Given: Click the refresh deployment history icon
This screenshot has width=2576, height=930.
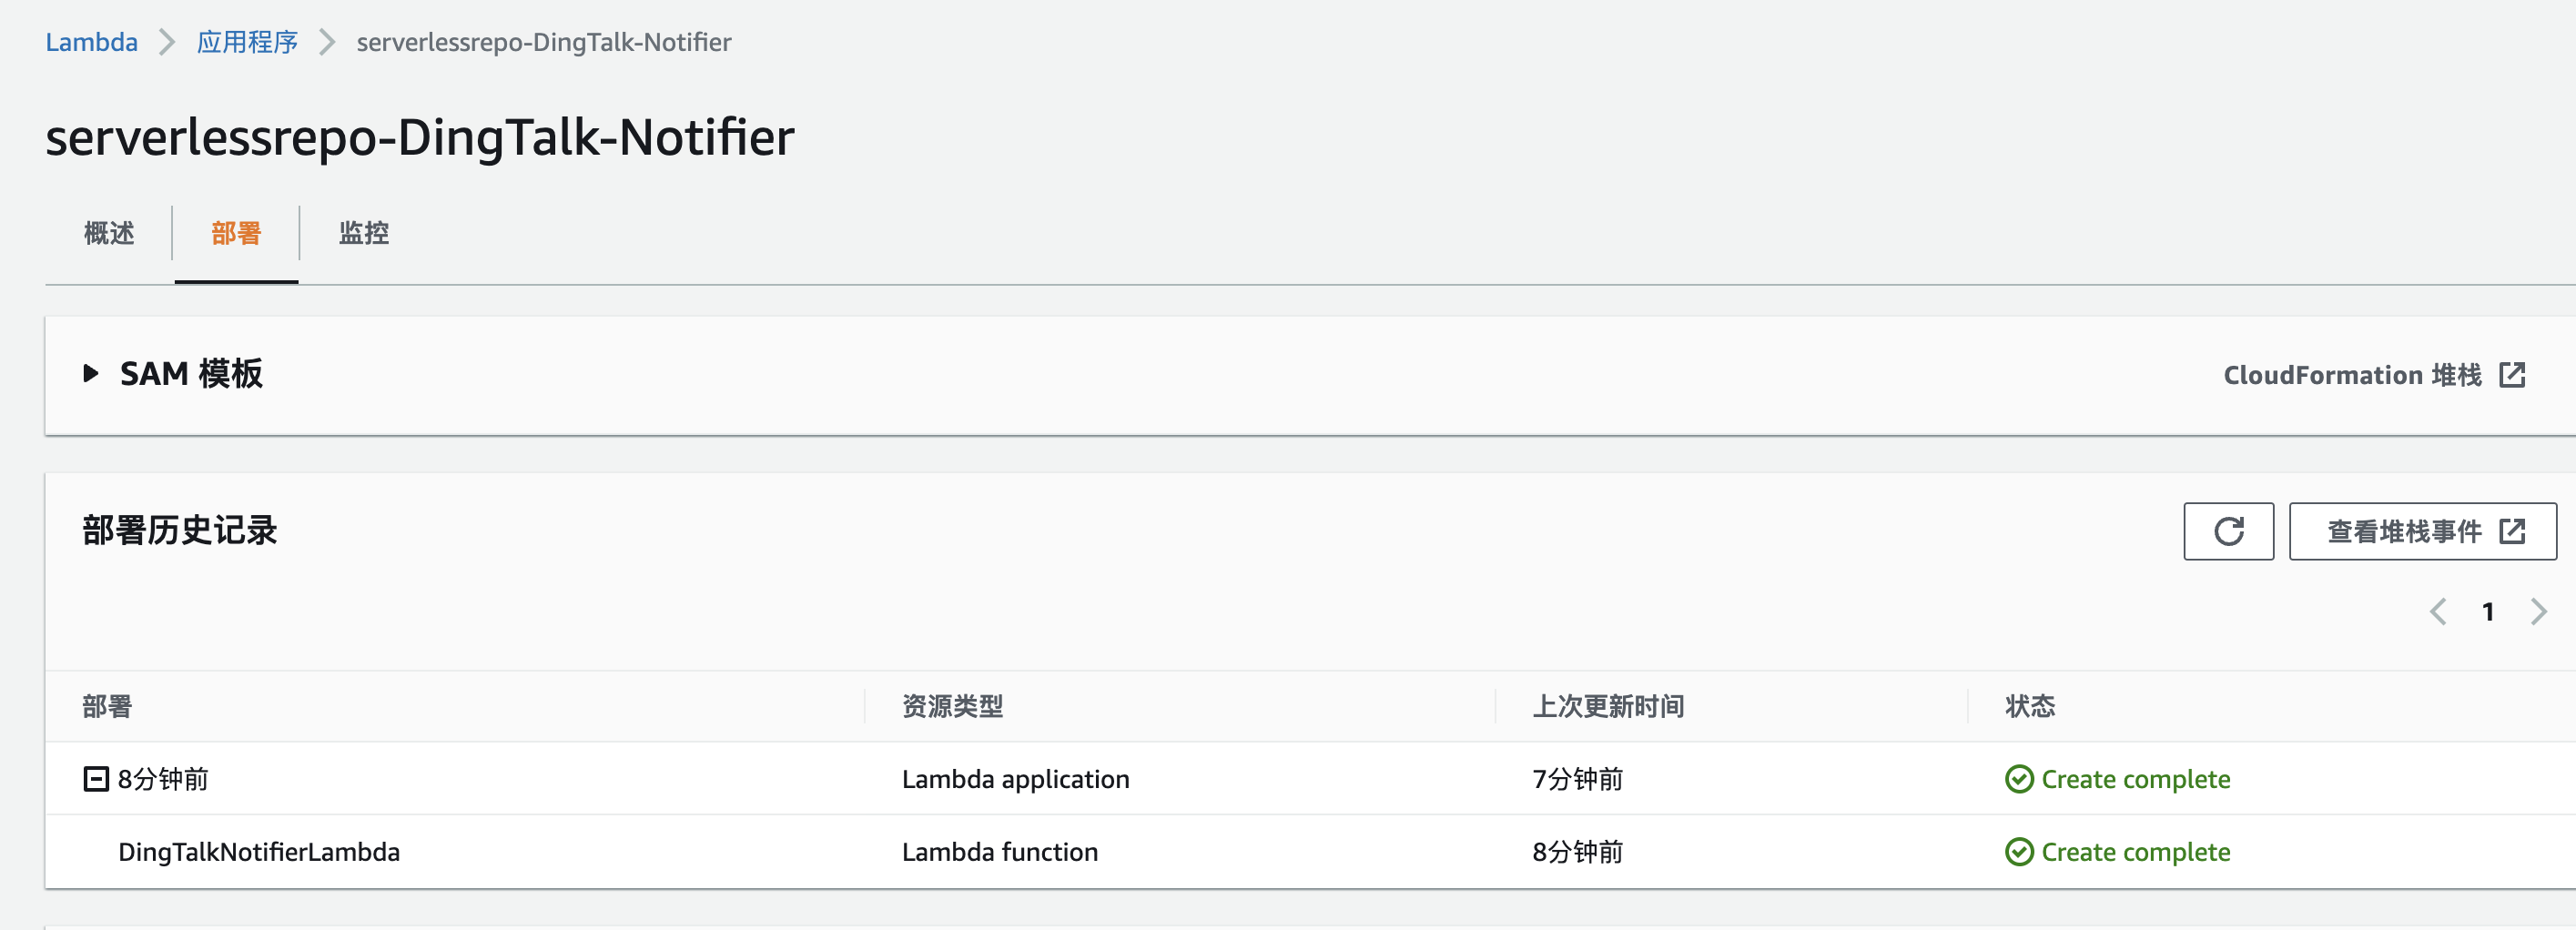Looking at the screenshot, I should [x=2228, y=531].
